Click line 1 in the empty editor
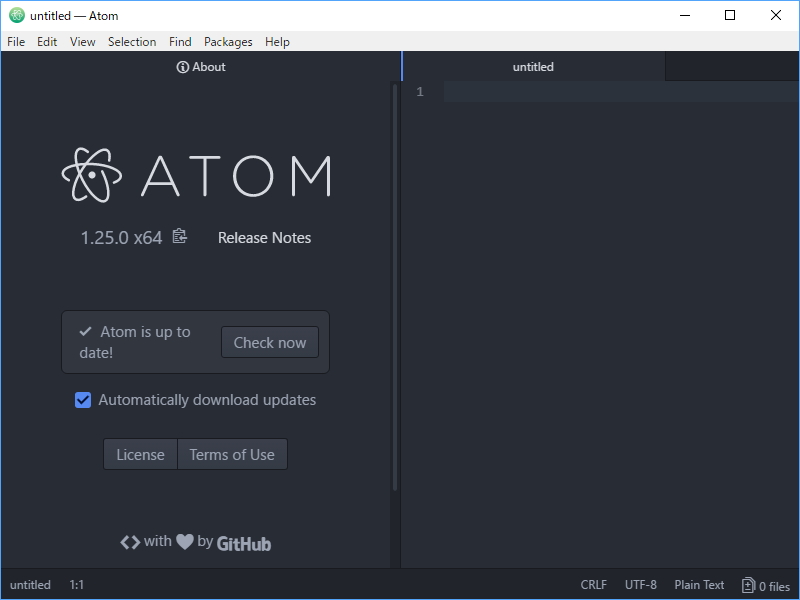The height and width of the screenshot is (600, 800). point(600,91)
